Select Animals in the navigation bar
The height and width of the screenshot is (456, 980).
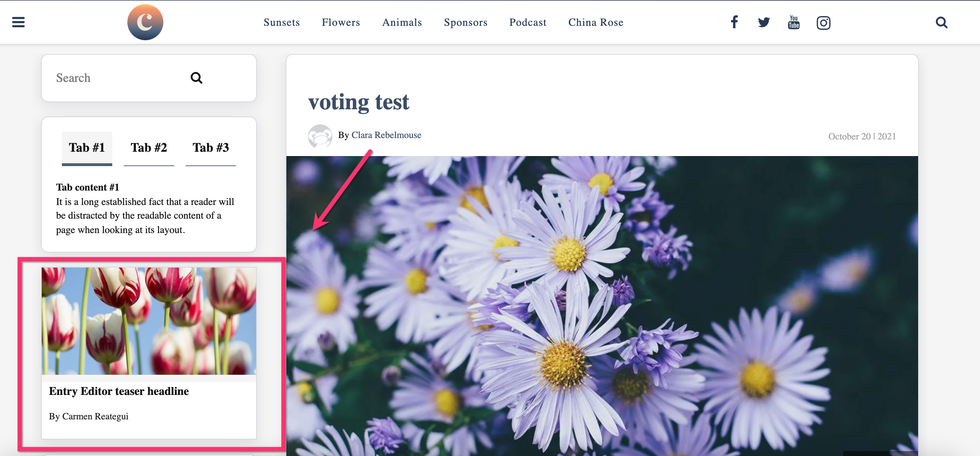(401, 22)
